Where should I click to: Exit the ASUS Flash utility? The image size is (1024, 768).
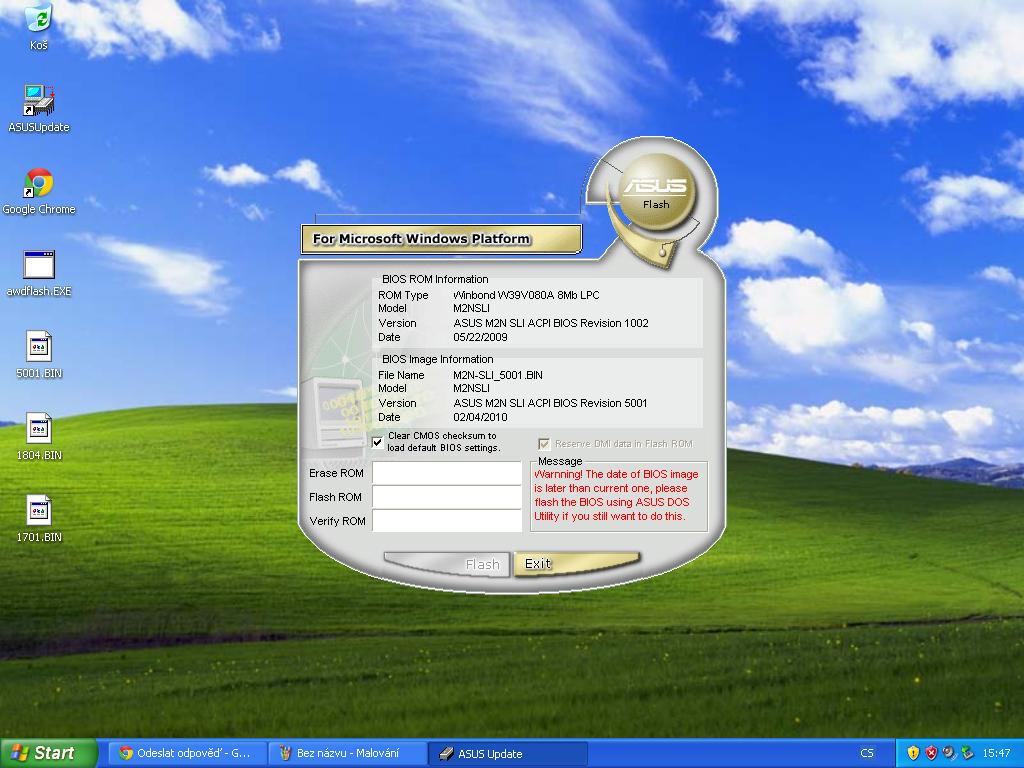[x=576, y=564]
